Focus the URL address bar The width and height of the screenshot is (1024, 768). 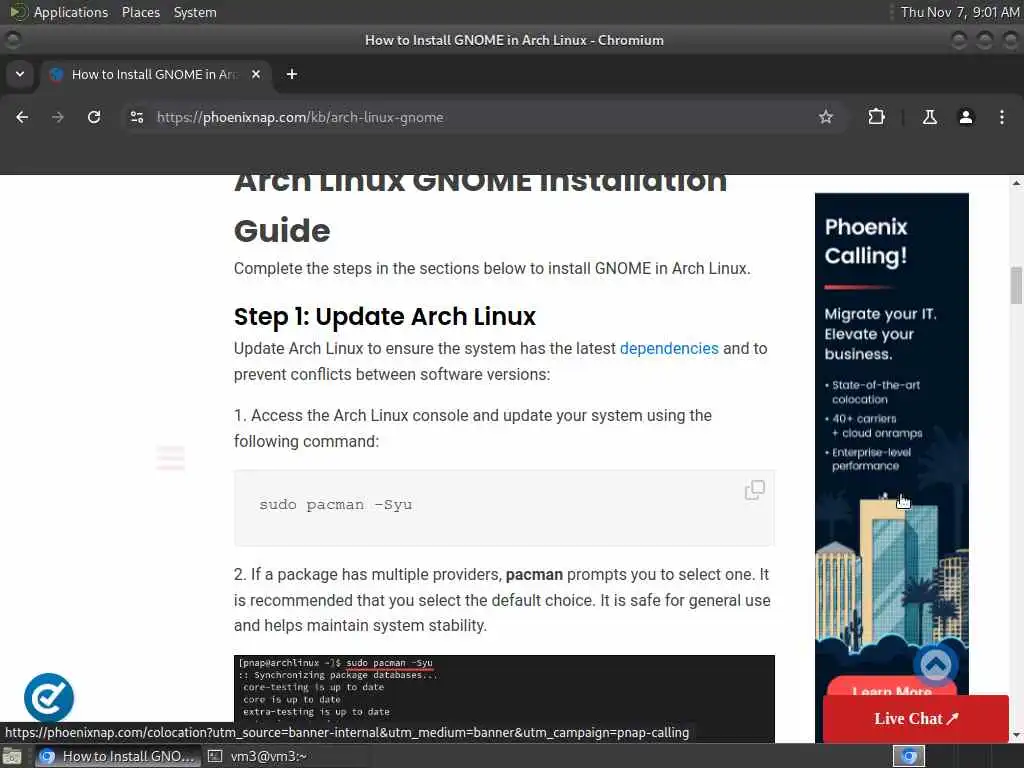483,118
